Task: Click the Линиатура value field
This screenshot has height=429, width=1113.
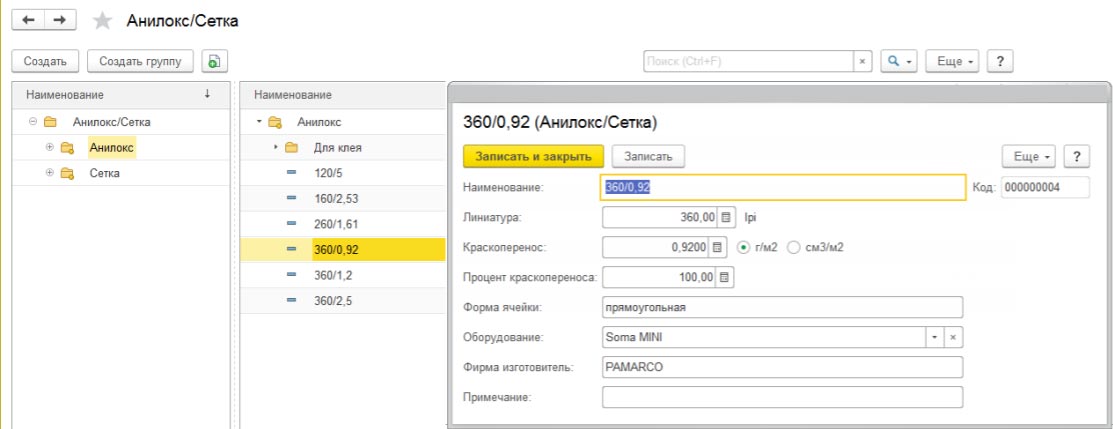Action: click(x=659, y=217)
